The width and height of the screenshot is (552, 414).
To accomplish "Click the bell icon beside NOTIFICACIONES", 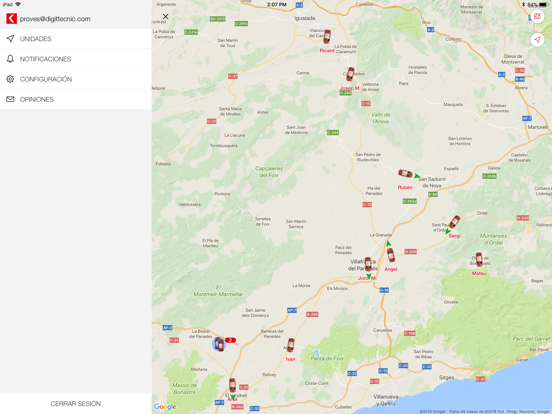I will pos(10,59).
